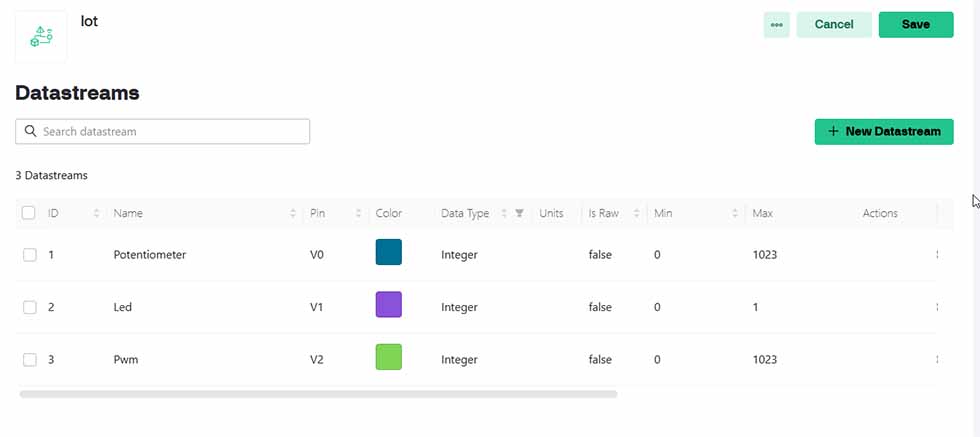Focus the Search datastream field
Image resolution: width=980 pixels, height=437 pixels.
(162, 131)
